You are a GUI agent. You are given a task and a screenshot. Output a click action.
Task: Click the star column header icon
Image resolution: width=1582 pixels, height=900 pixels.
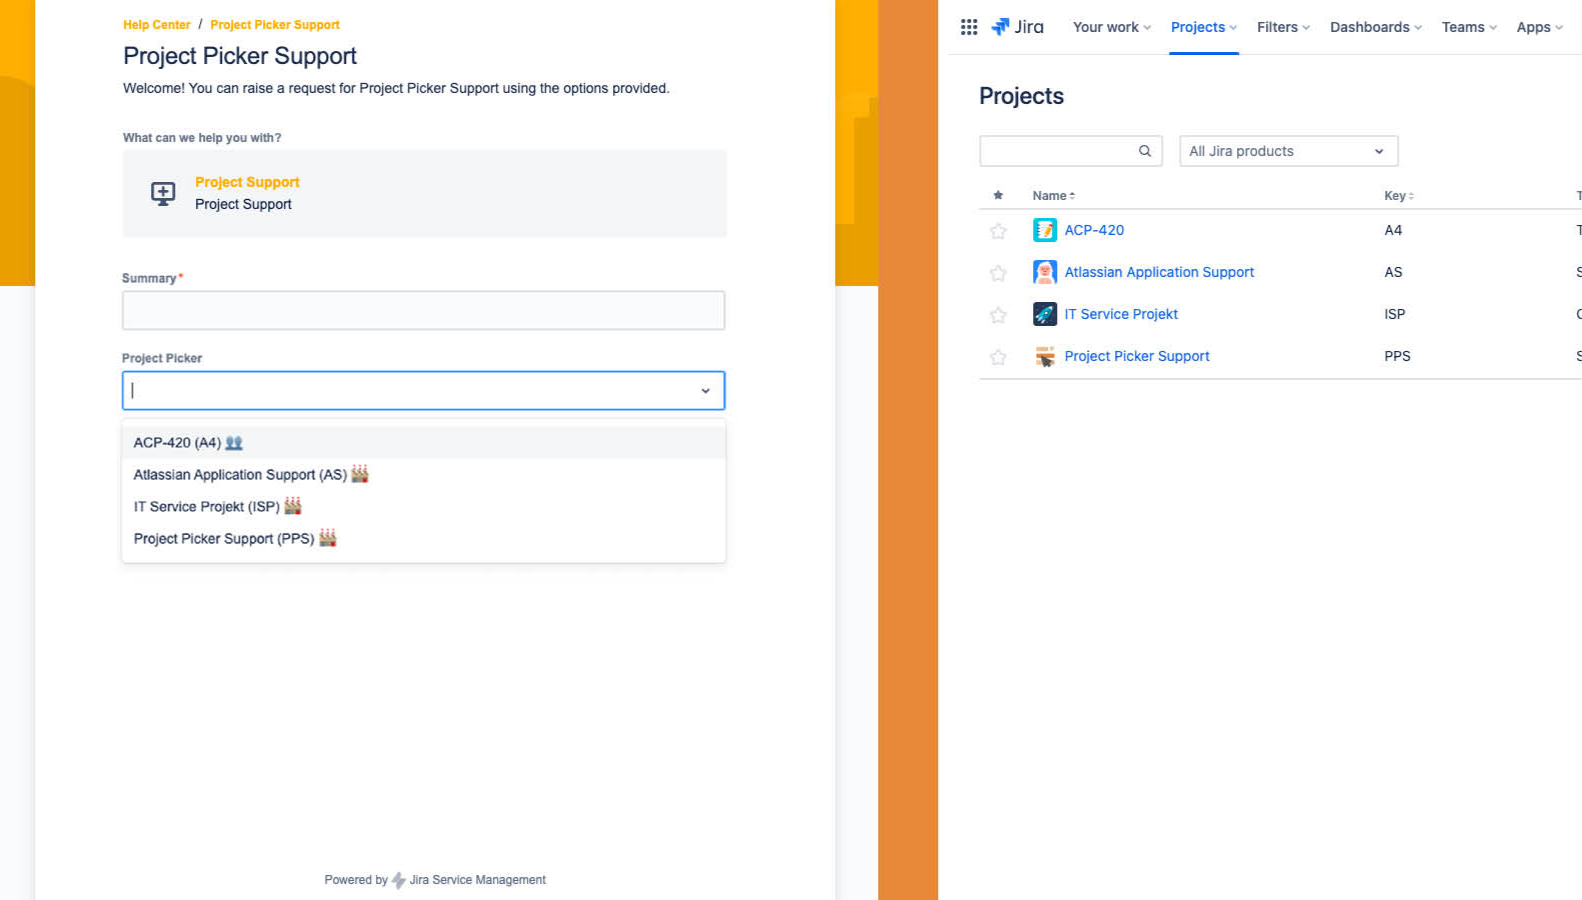tap(998, 195)
